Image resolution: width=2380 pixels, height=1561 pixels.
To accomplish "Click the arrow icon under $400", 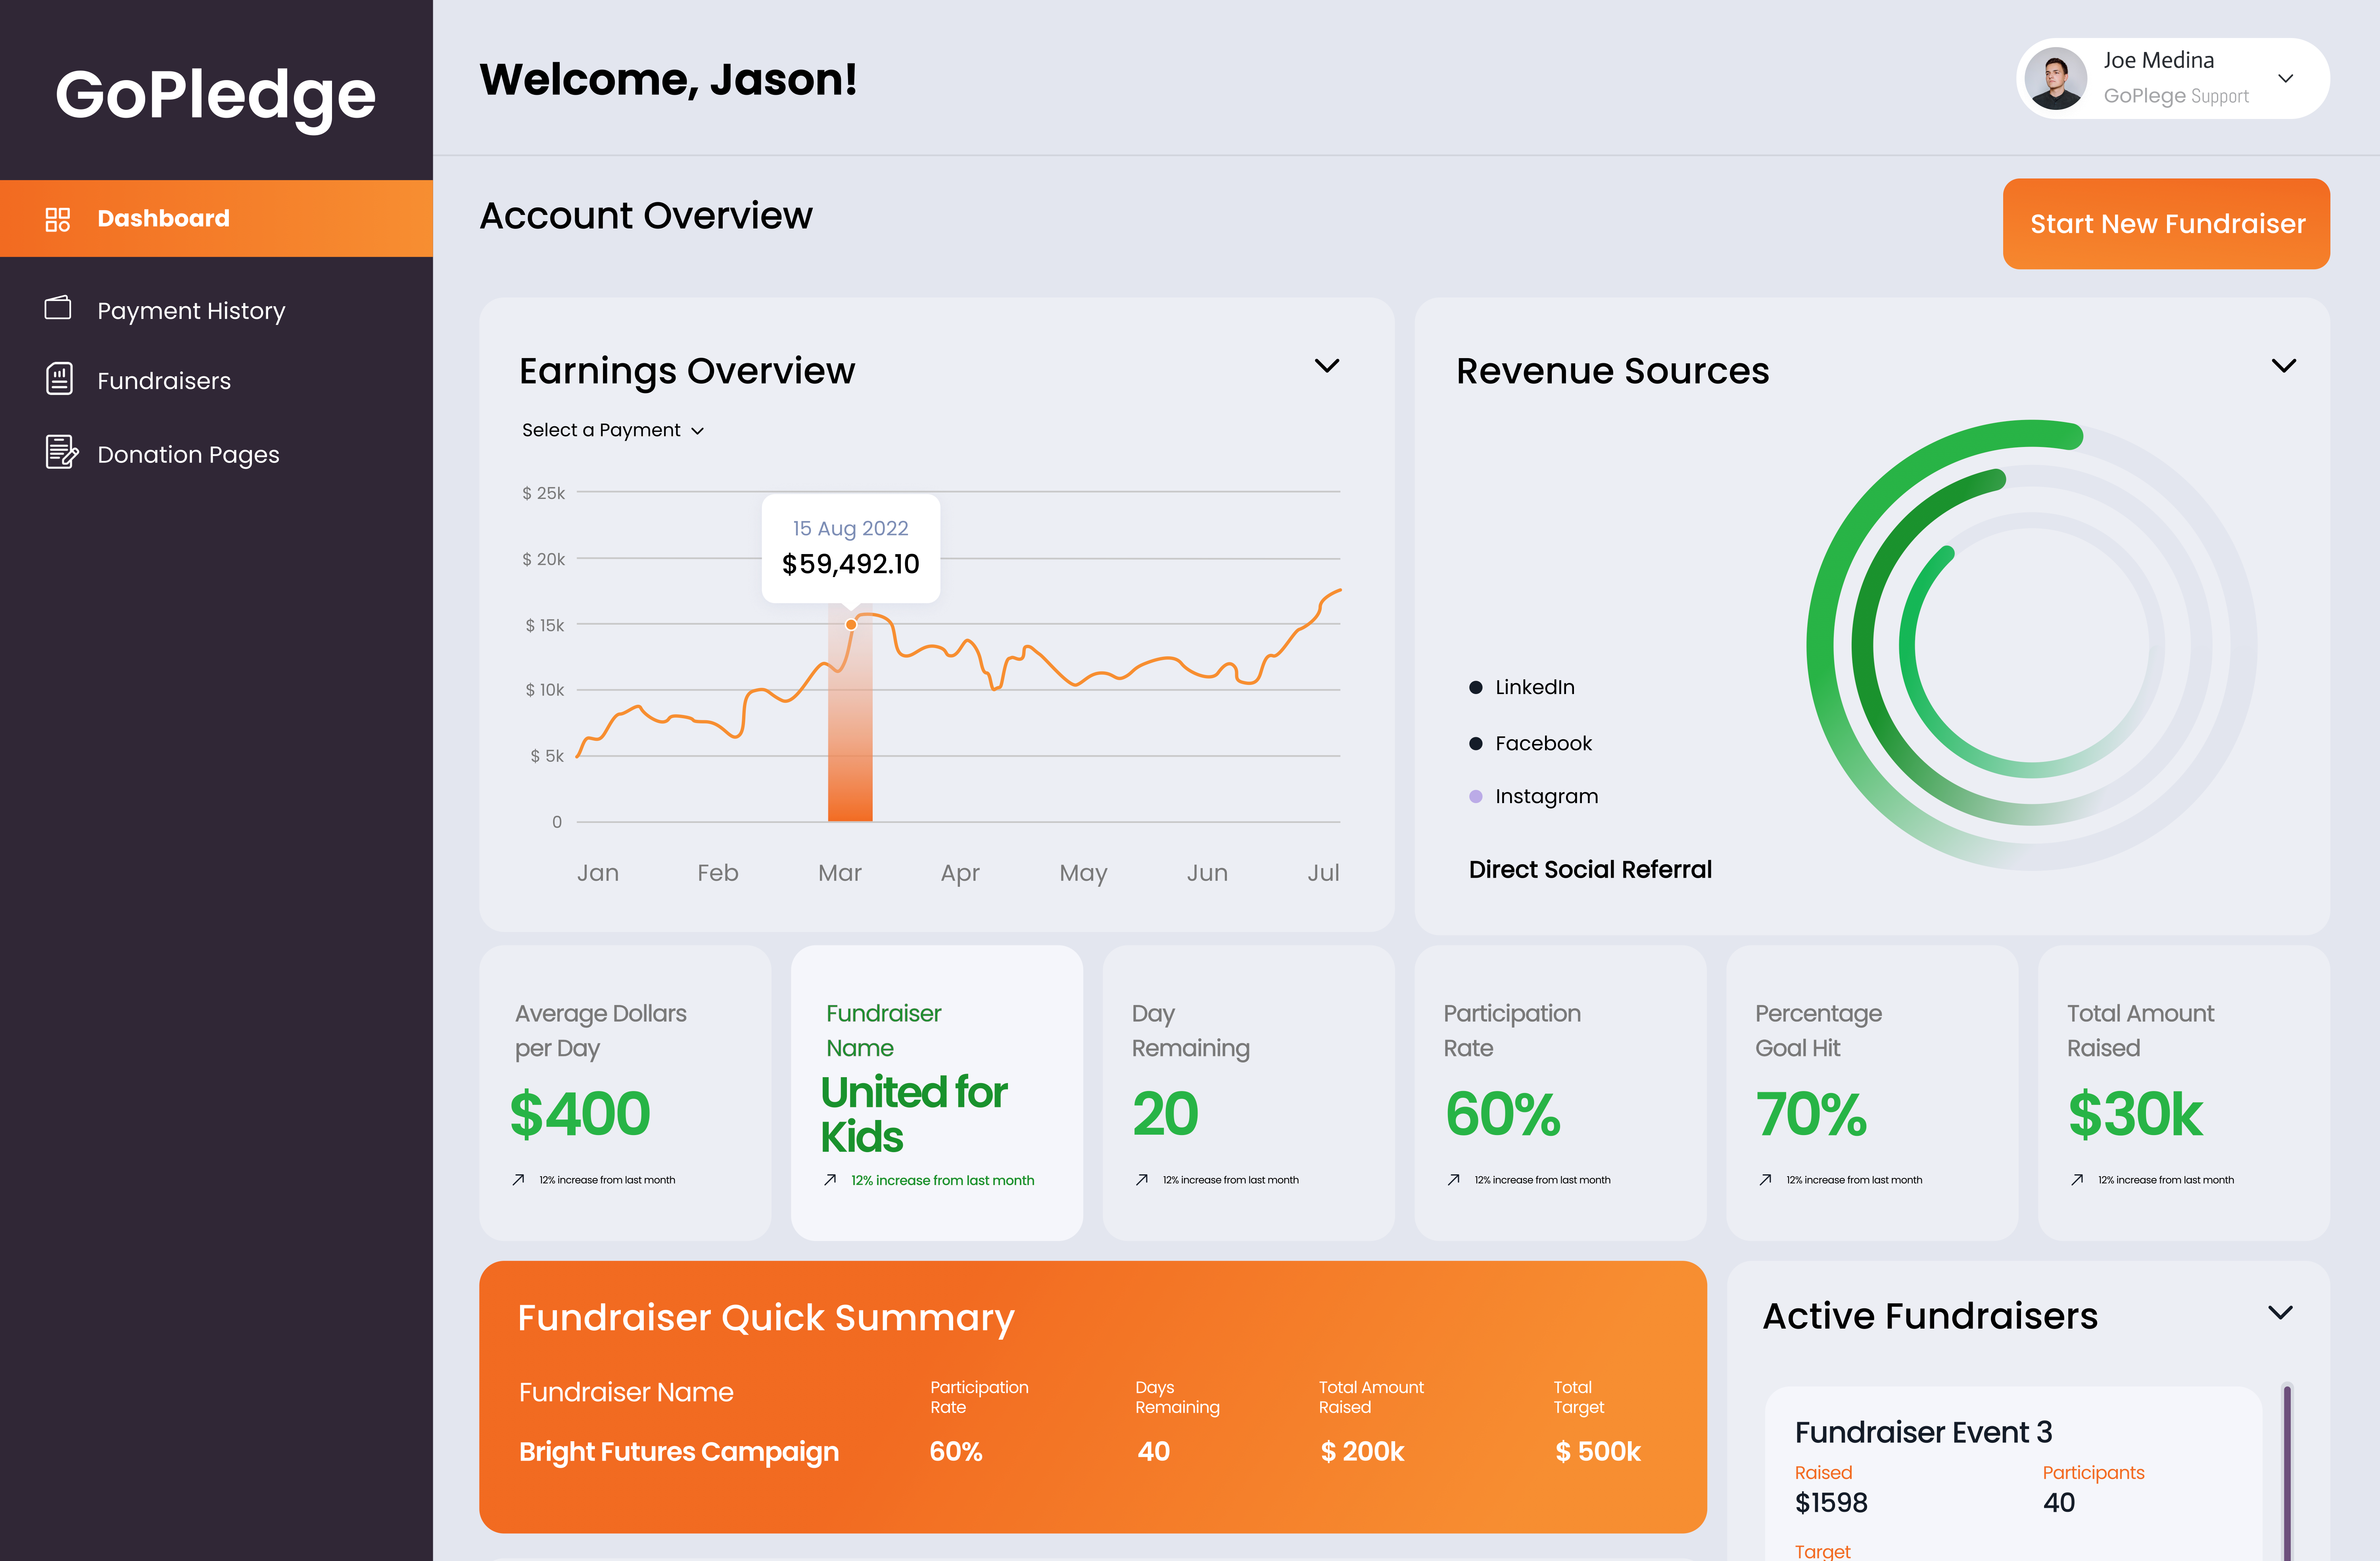I will 518,1180.
